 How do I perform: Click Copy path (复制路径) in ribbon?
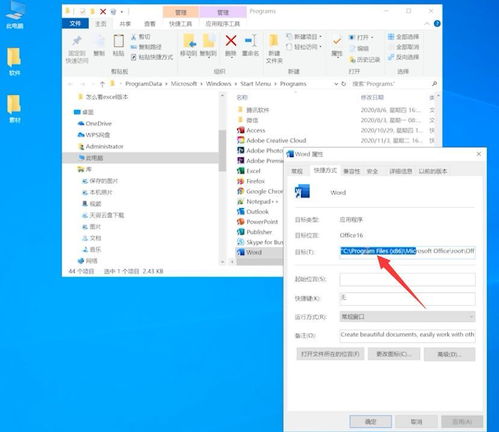[146, 47]
